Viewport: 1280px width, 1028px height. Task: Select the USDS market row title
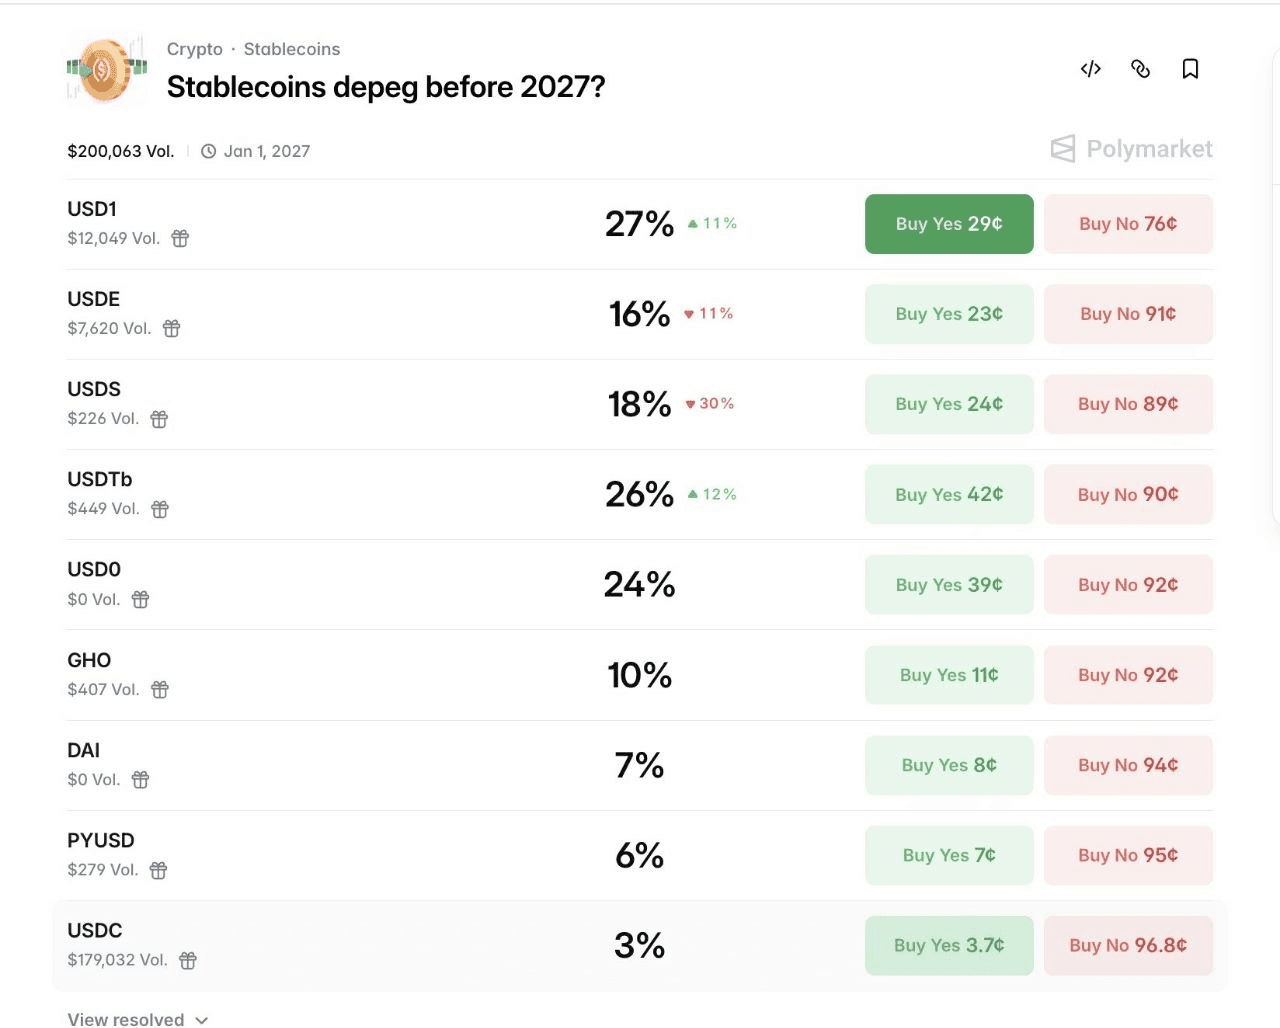(x=94, y=389)
